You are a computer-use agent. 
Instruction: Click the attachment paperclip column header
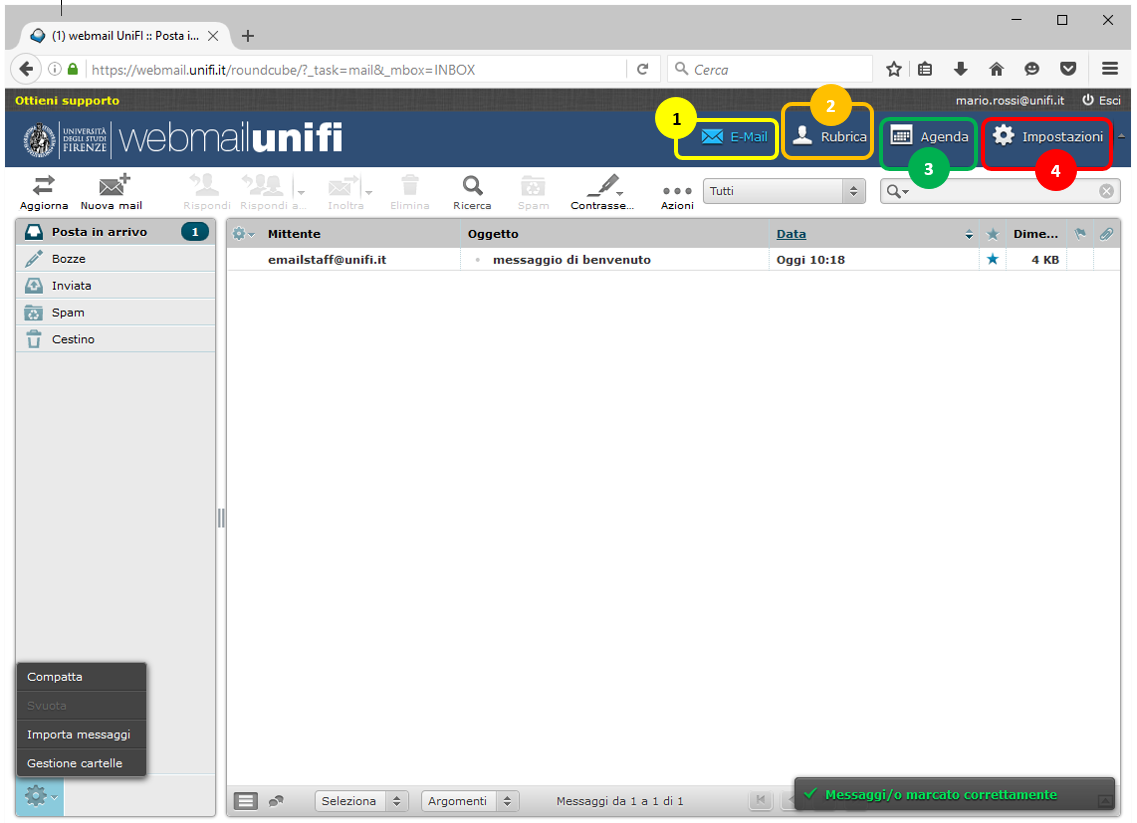[x=1106, y=233]
